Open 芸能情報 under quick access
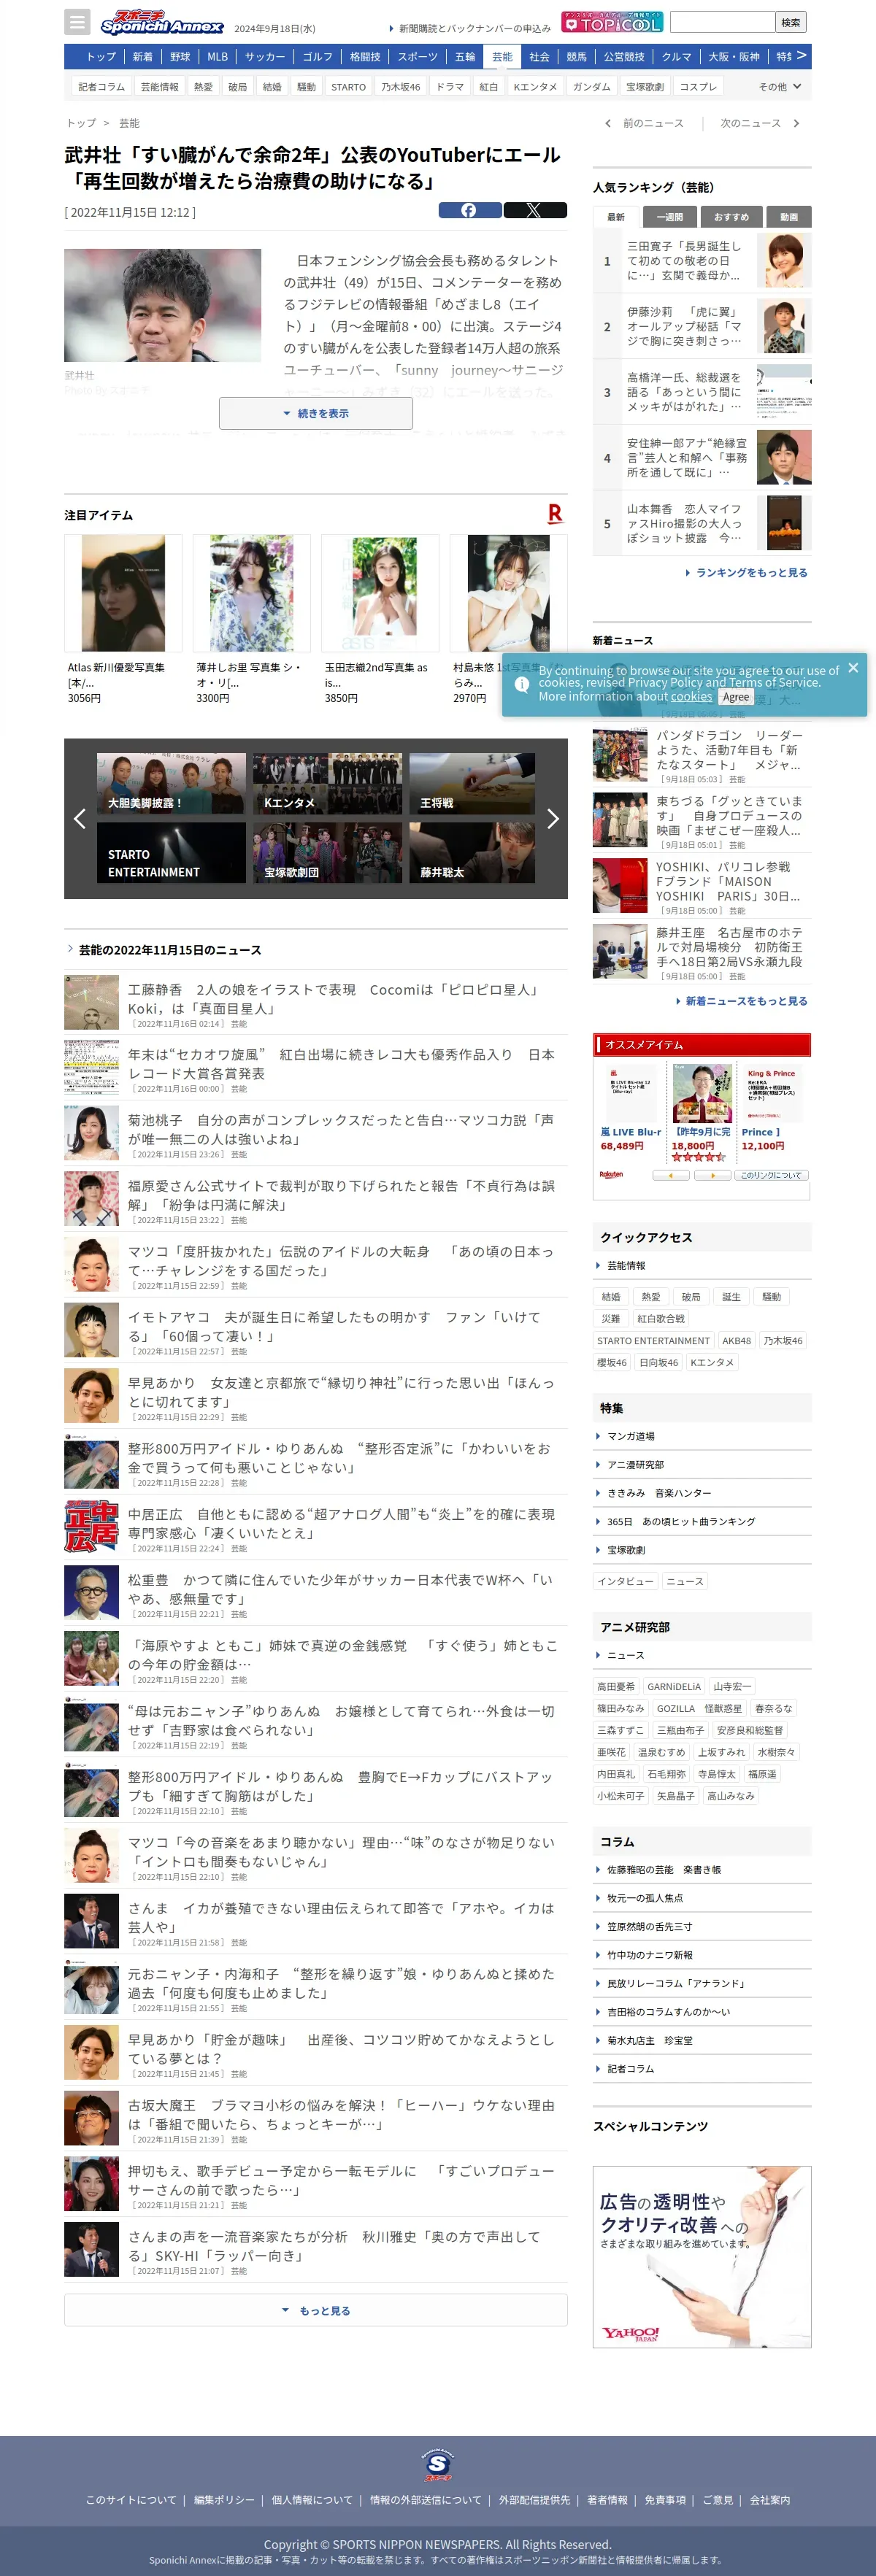 point(626,1266)
